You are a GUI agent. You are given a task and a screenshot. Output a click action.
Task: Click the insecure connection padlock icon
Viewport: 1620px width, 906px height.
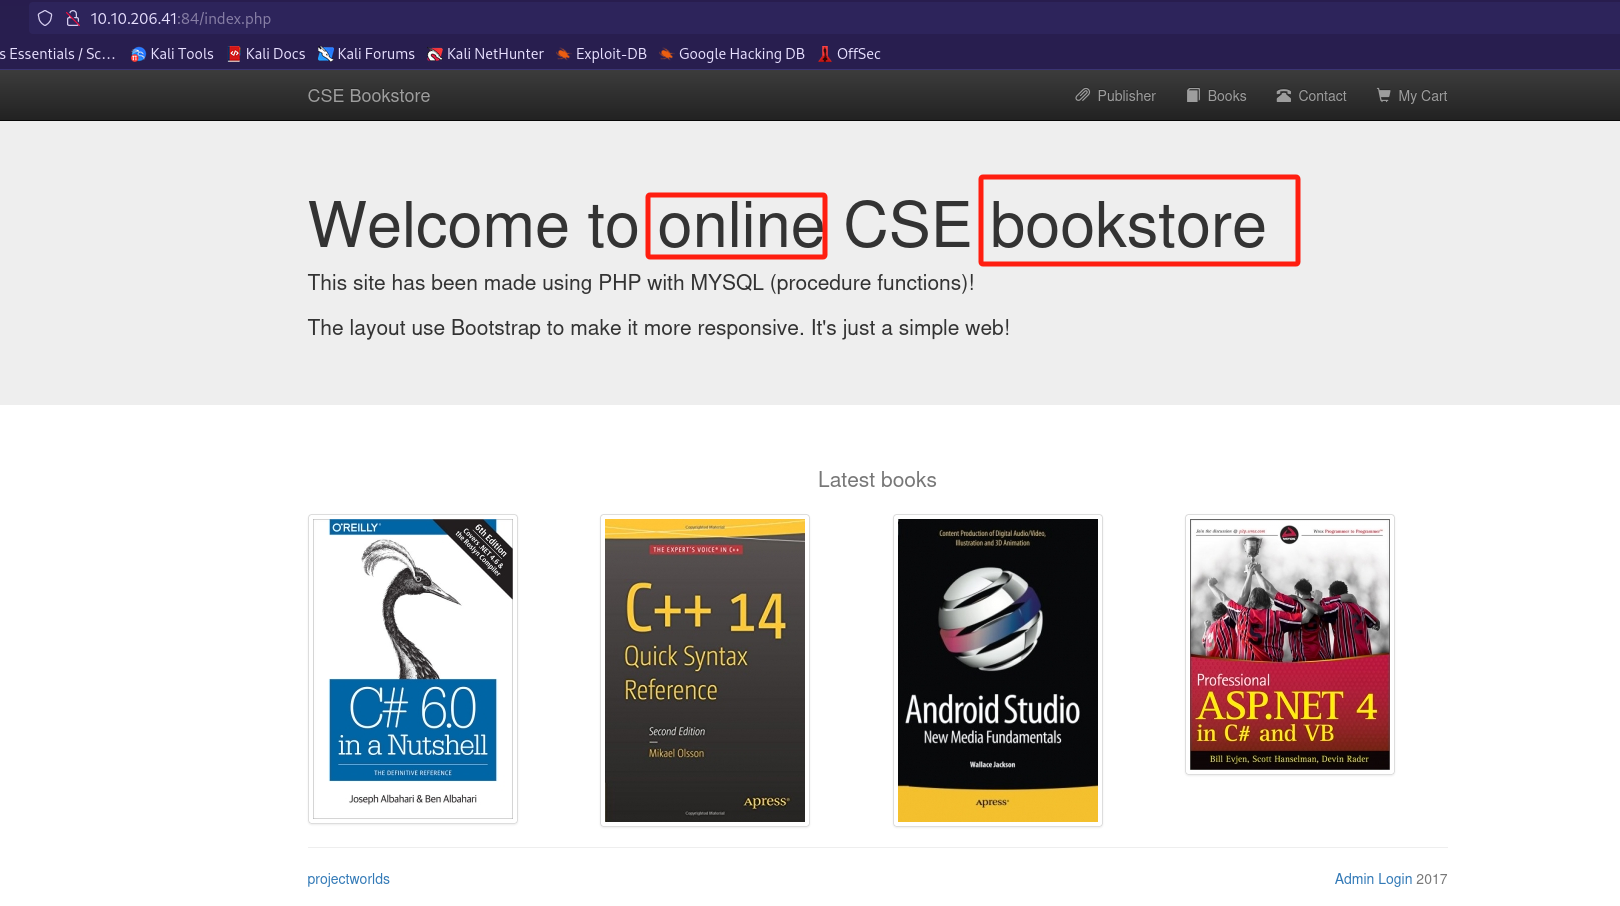click(x=72, y=18)
